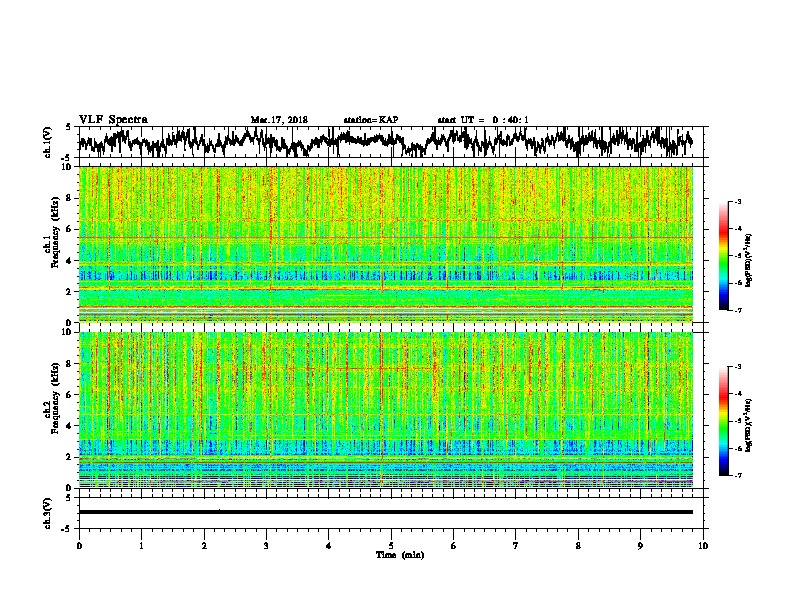Click the 'station=KAP' label
The height and width of the screenshot is (612, 792).
[371, 120]
